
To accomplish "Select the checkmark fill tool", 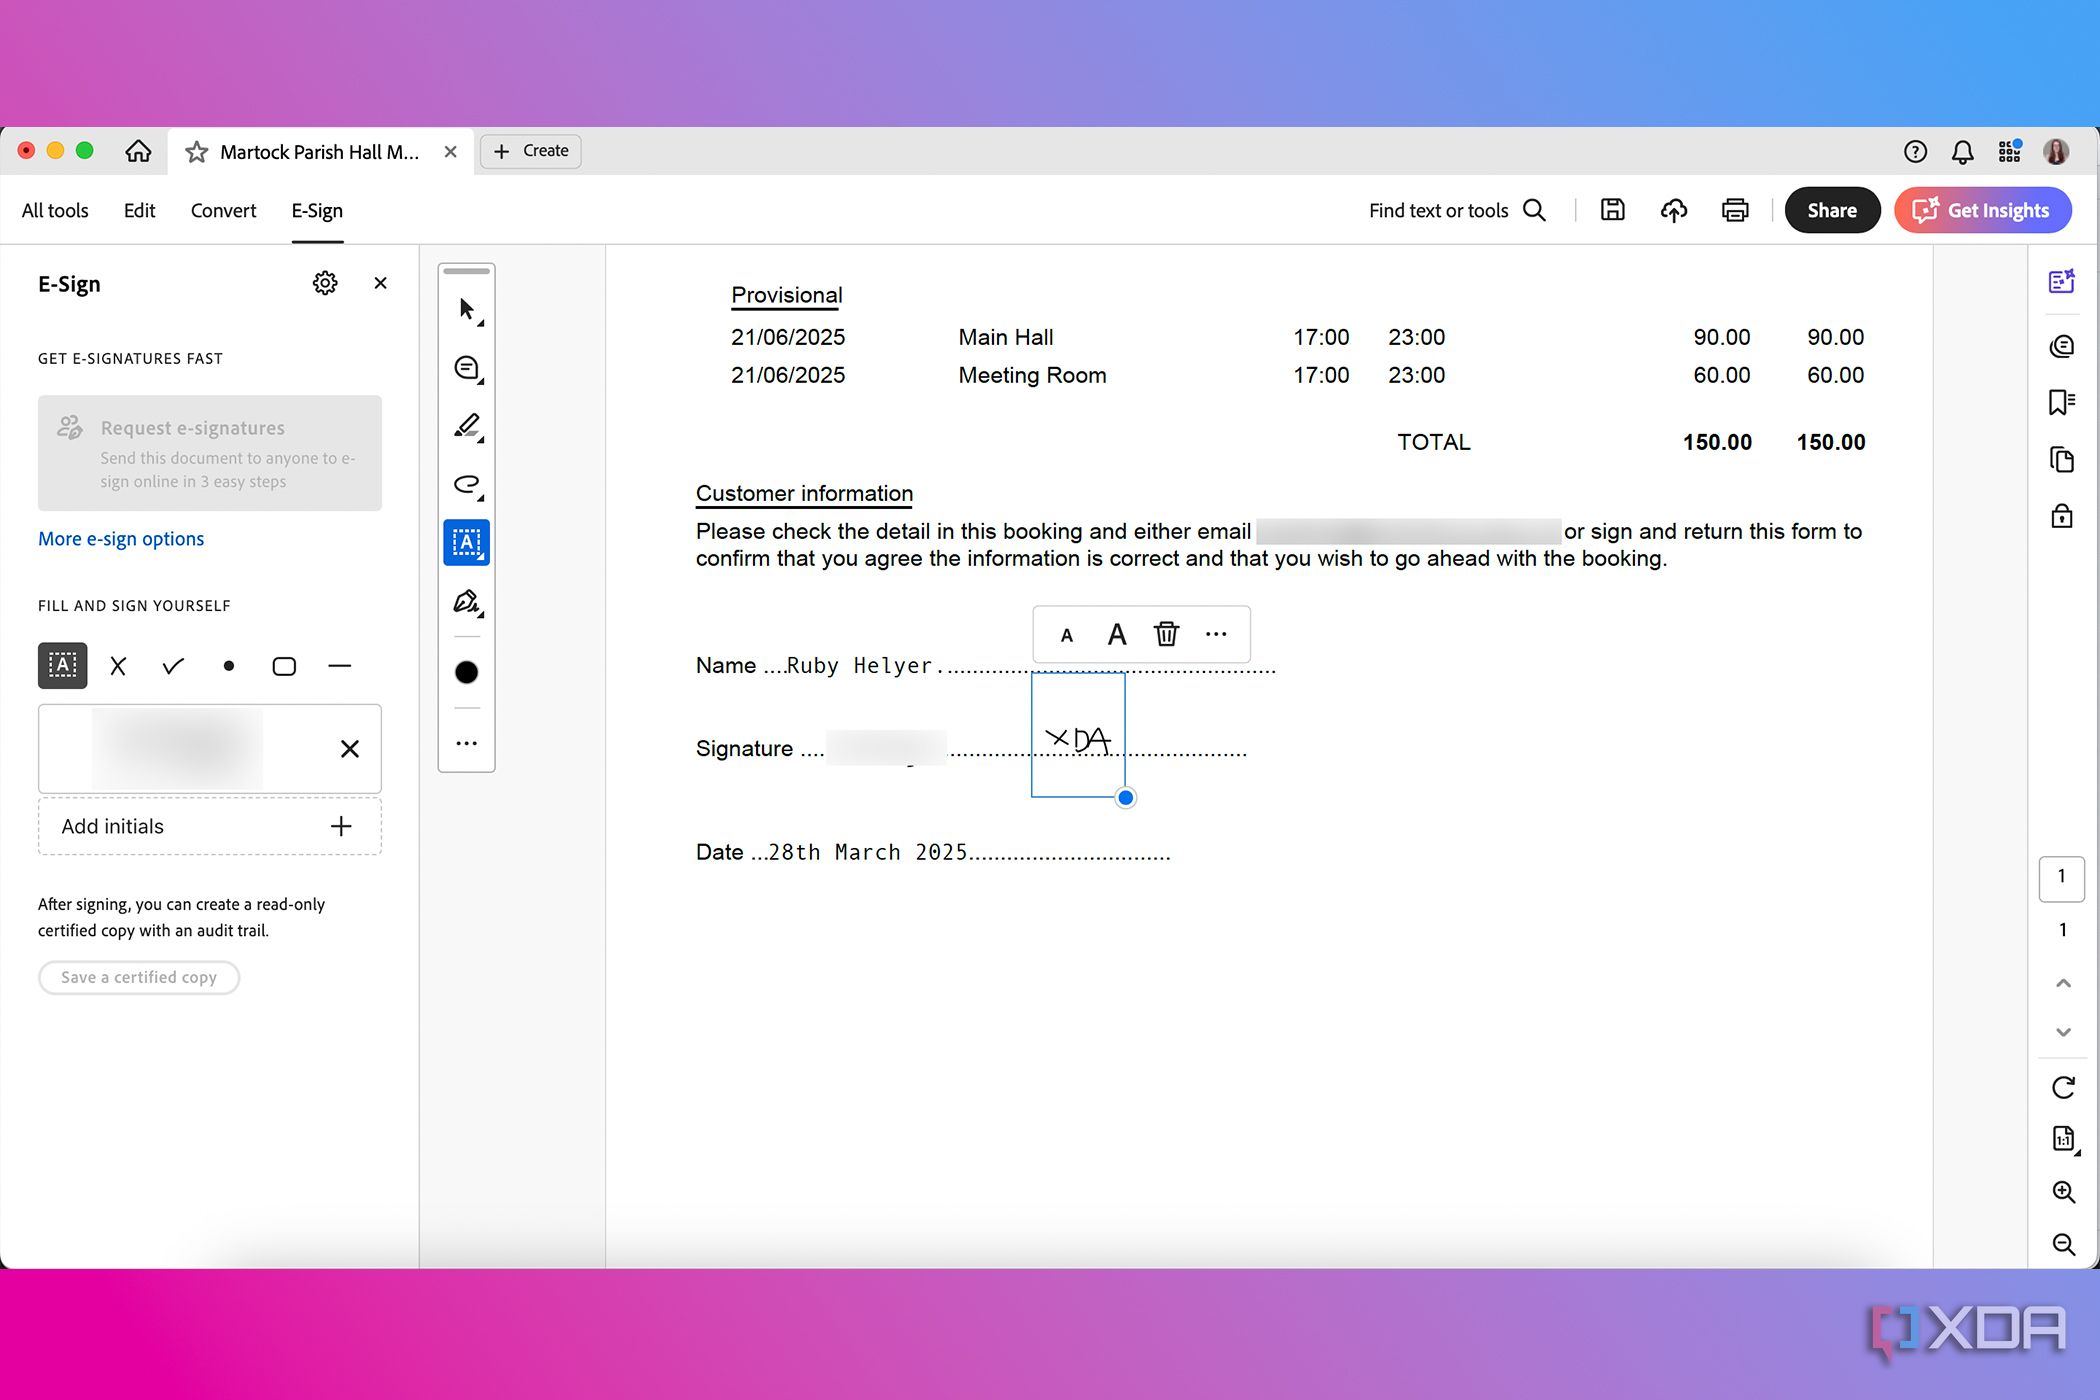I will pyautogui.click(x=173, y=666).
